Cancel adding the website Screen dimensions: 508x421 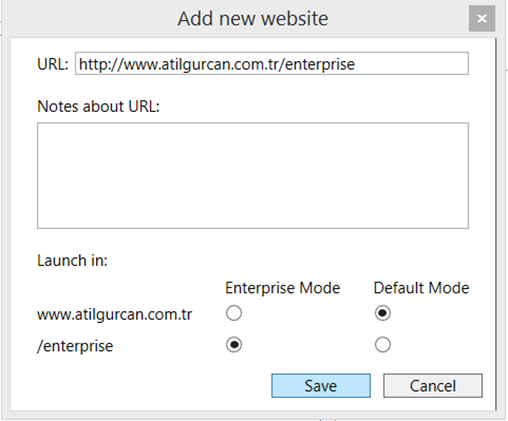point(433,386)
